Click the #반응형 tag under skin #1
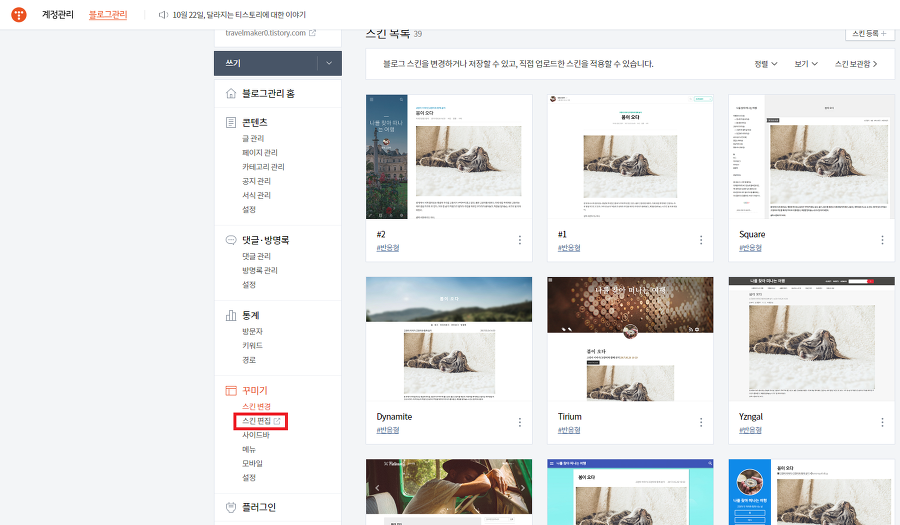Image resolution: width=900 pixels, height=525 pixels. [569, 248]
